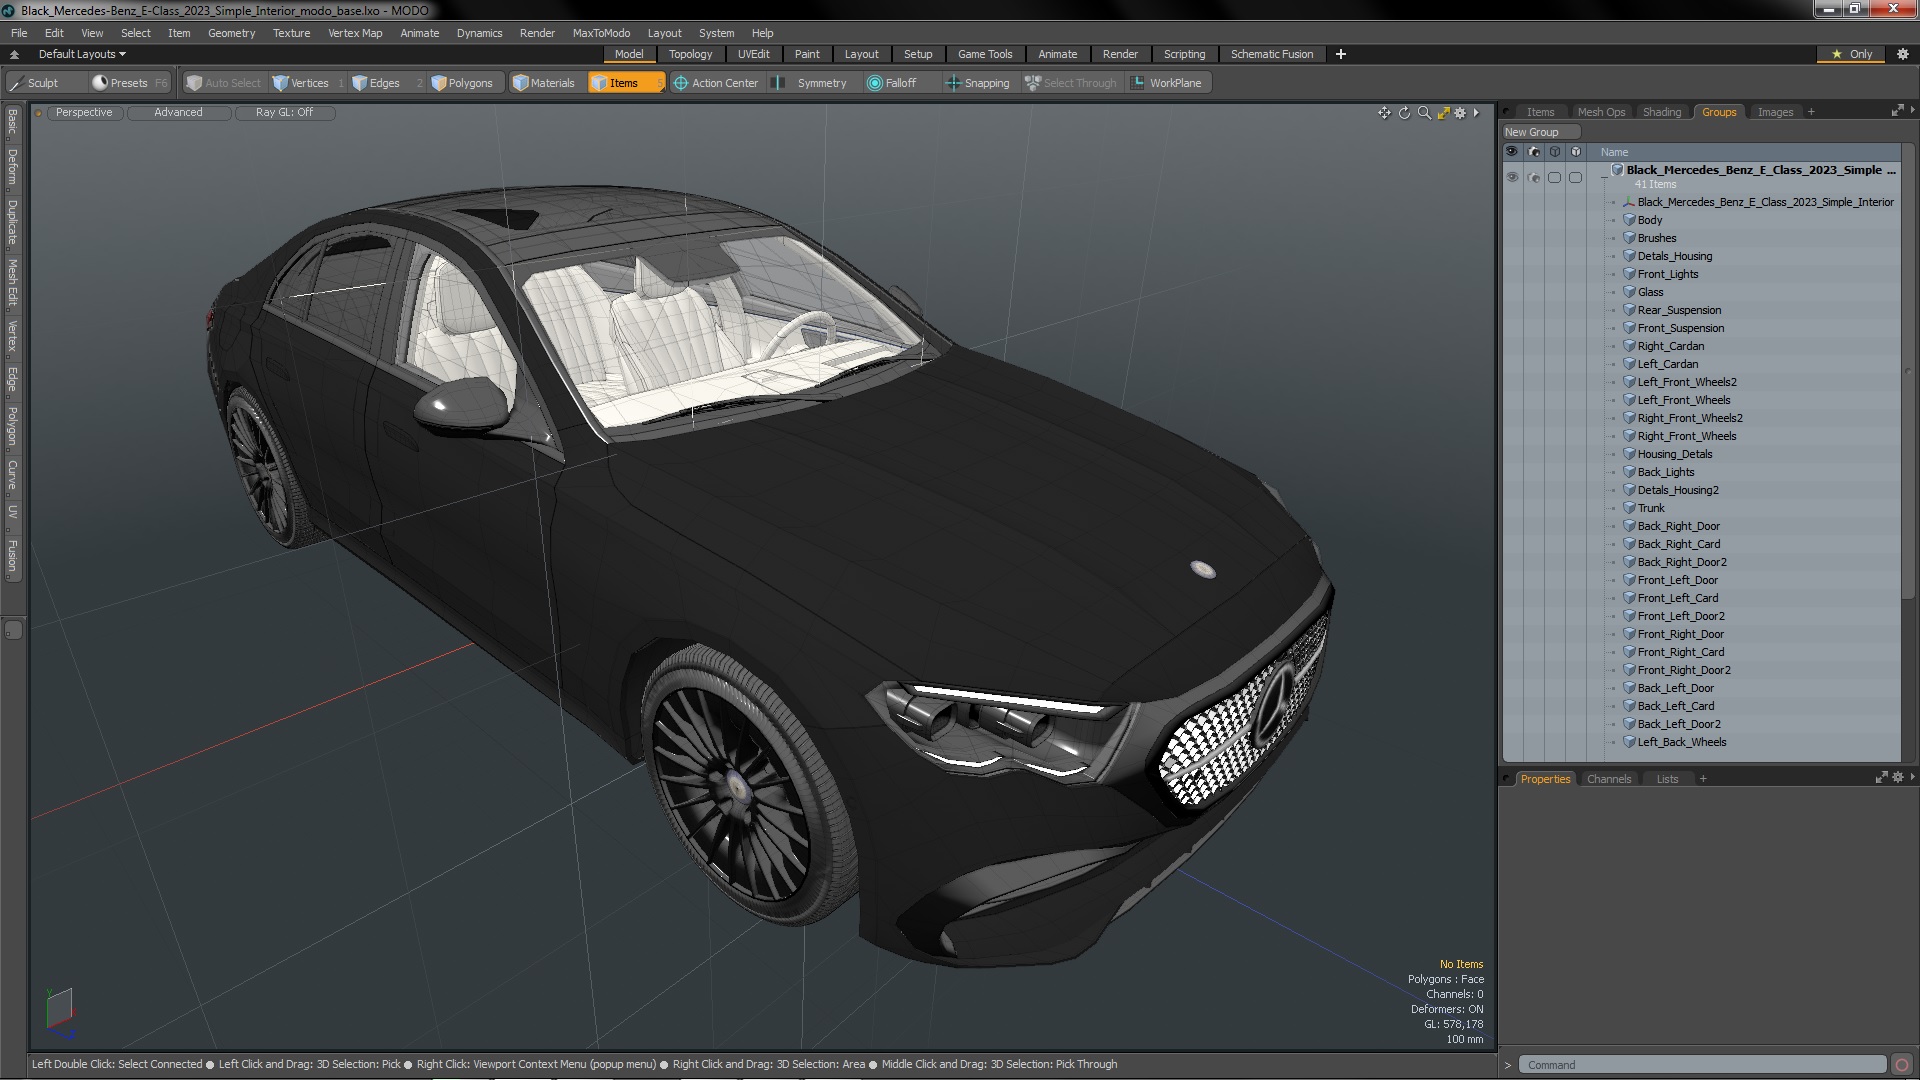Screen dimensions: 1920x1080
Task: Open the Mesh Edit vertical sidebar tab
Action: [12, 282]
